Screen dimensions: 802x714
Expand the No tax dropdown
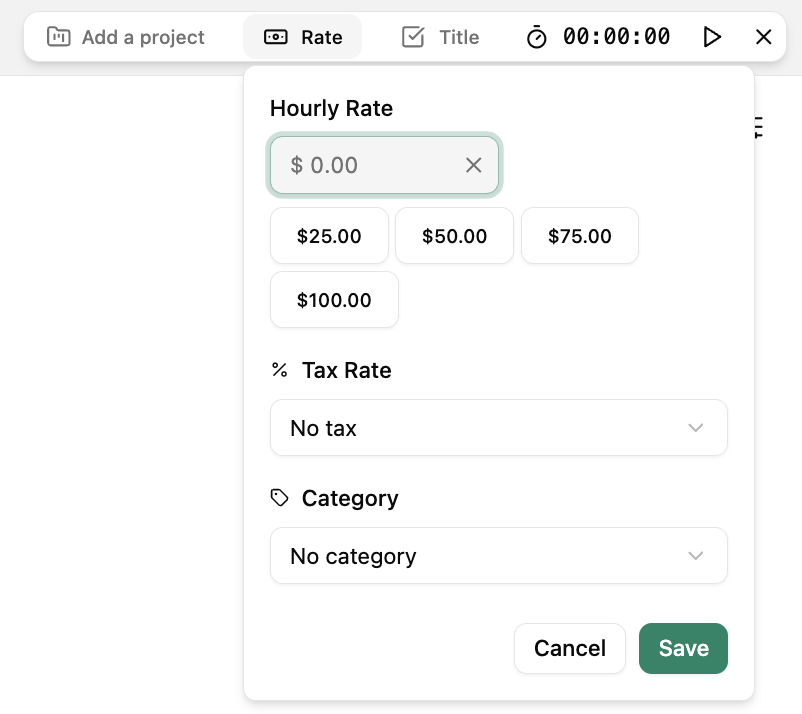point(498,428)
